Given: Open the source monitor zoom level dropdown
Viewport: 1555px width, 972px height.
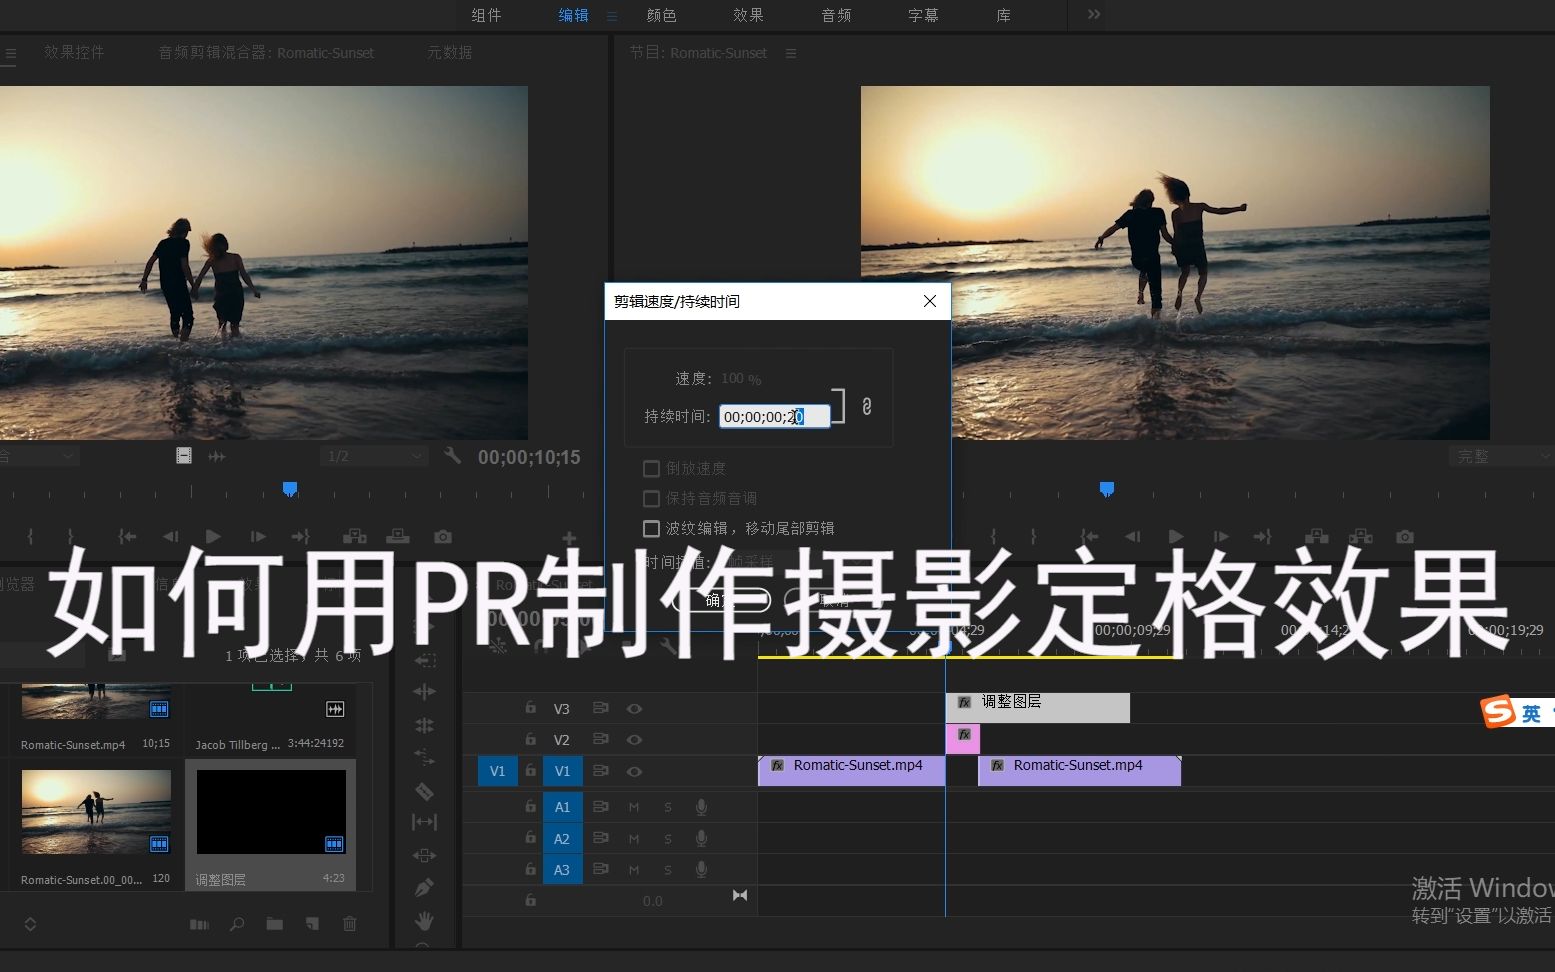Looking at the screenshot, I should pyautogui.click(x=40, y=456).
